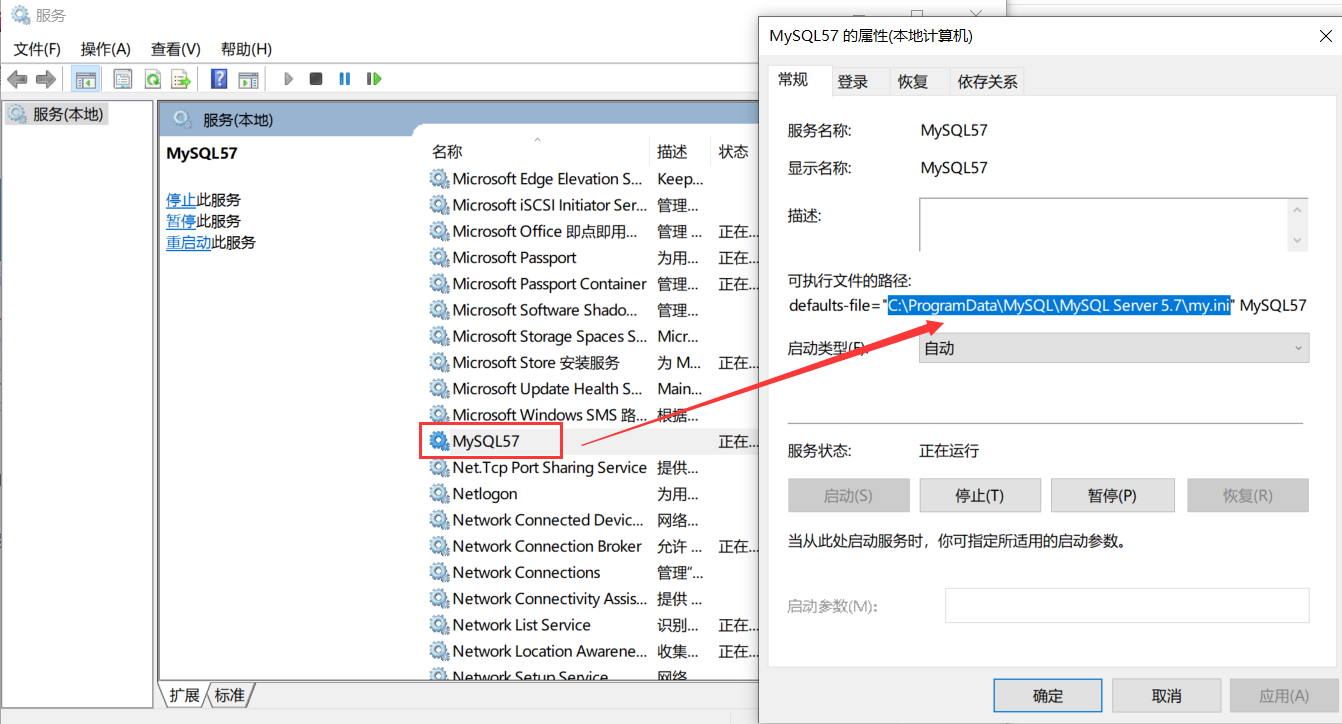The image size is (1342, 724).
Task: Click the 重启动 link for this service
Action: [x=188, y=242]
